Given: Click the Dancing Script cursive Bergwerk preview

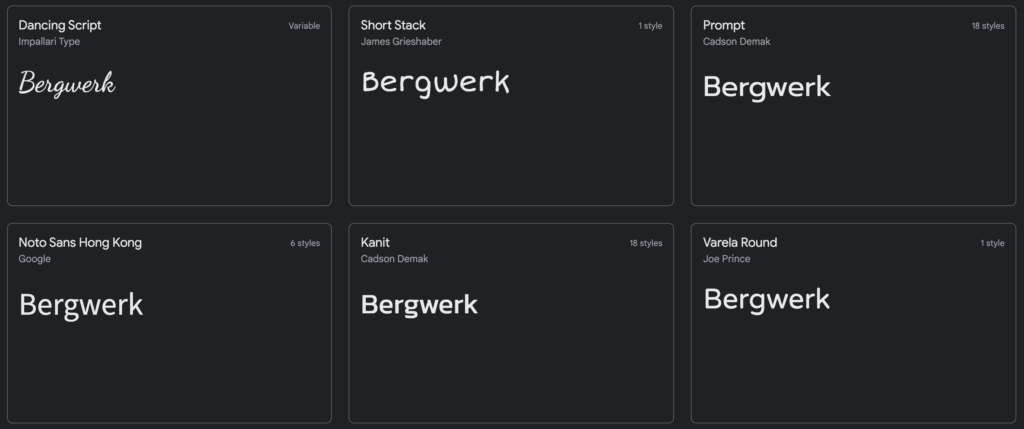Looking at the screenshot, I should click(x=67, y=84).
